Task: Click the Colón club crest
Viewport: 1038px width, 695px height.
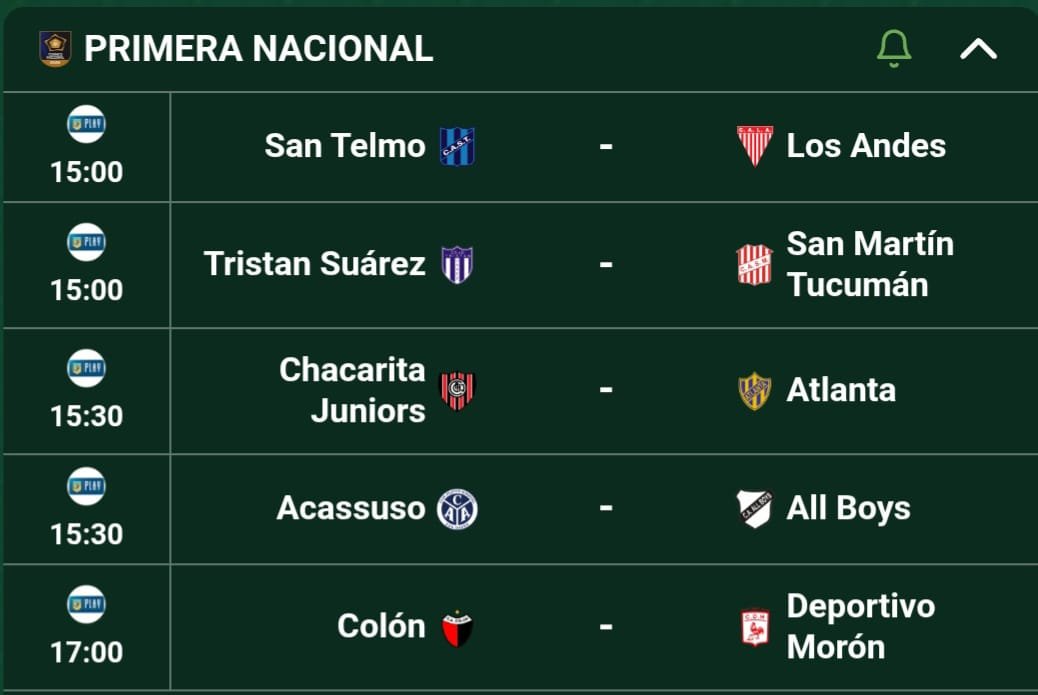Action: (457, 627)
